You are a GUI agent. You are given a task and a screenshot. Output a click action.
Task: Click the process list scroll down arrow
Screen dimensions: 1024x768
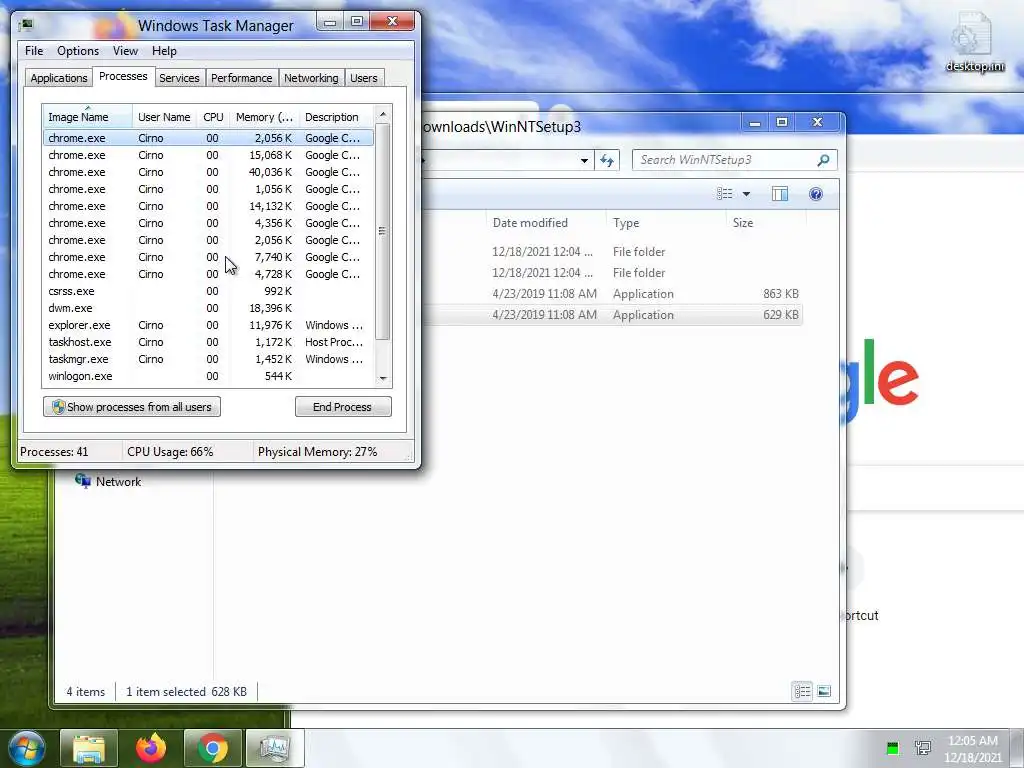[383, 378]
